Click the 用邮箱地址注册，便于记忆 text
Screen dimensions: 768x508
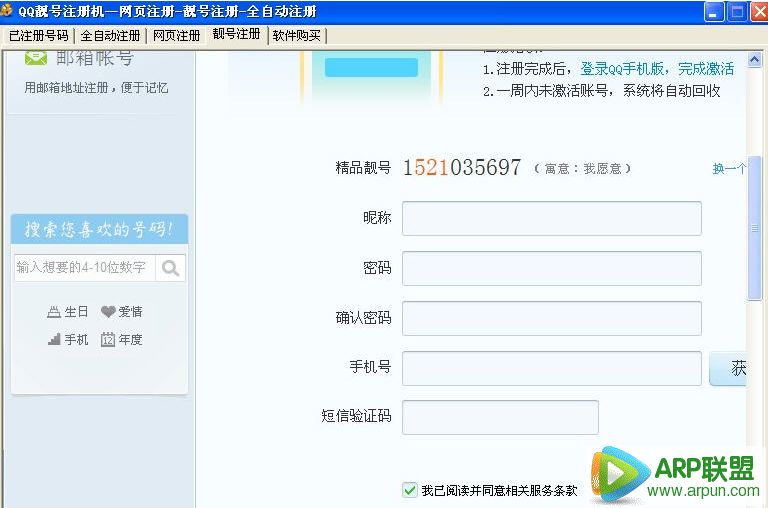click(96, 88)
